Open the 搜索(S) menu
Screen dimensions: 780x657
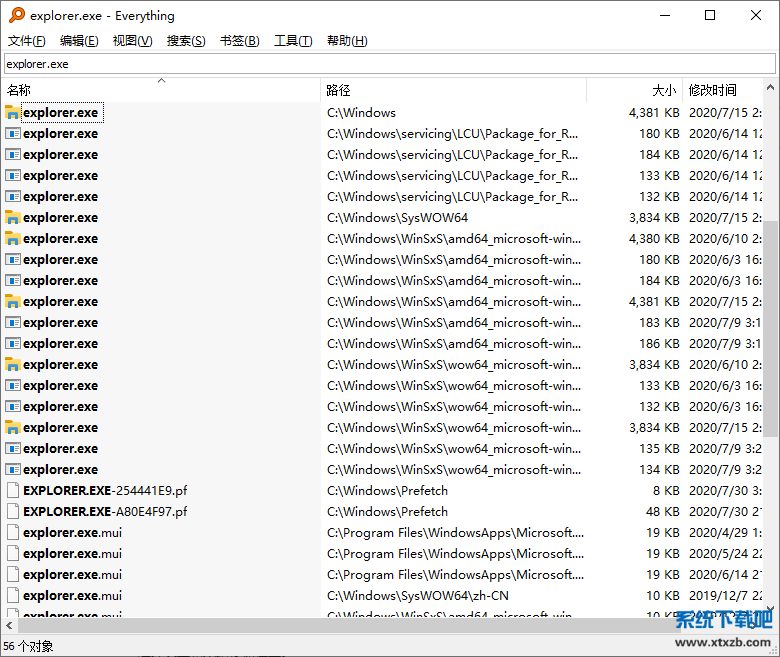click(x=186, y=41)
